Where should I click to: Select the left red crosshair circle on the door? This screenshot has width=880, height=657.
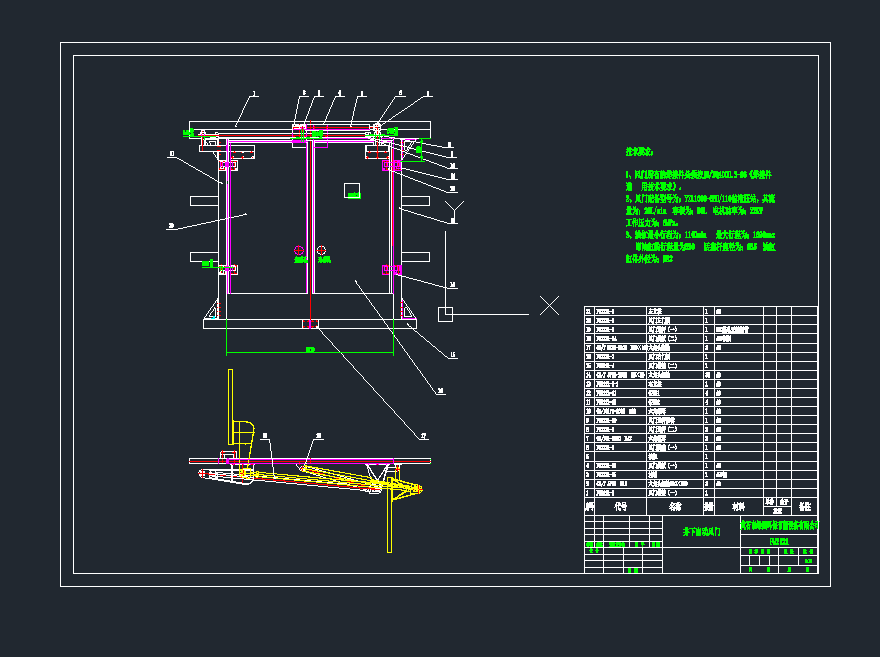click(298, 250)
